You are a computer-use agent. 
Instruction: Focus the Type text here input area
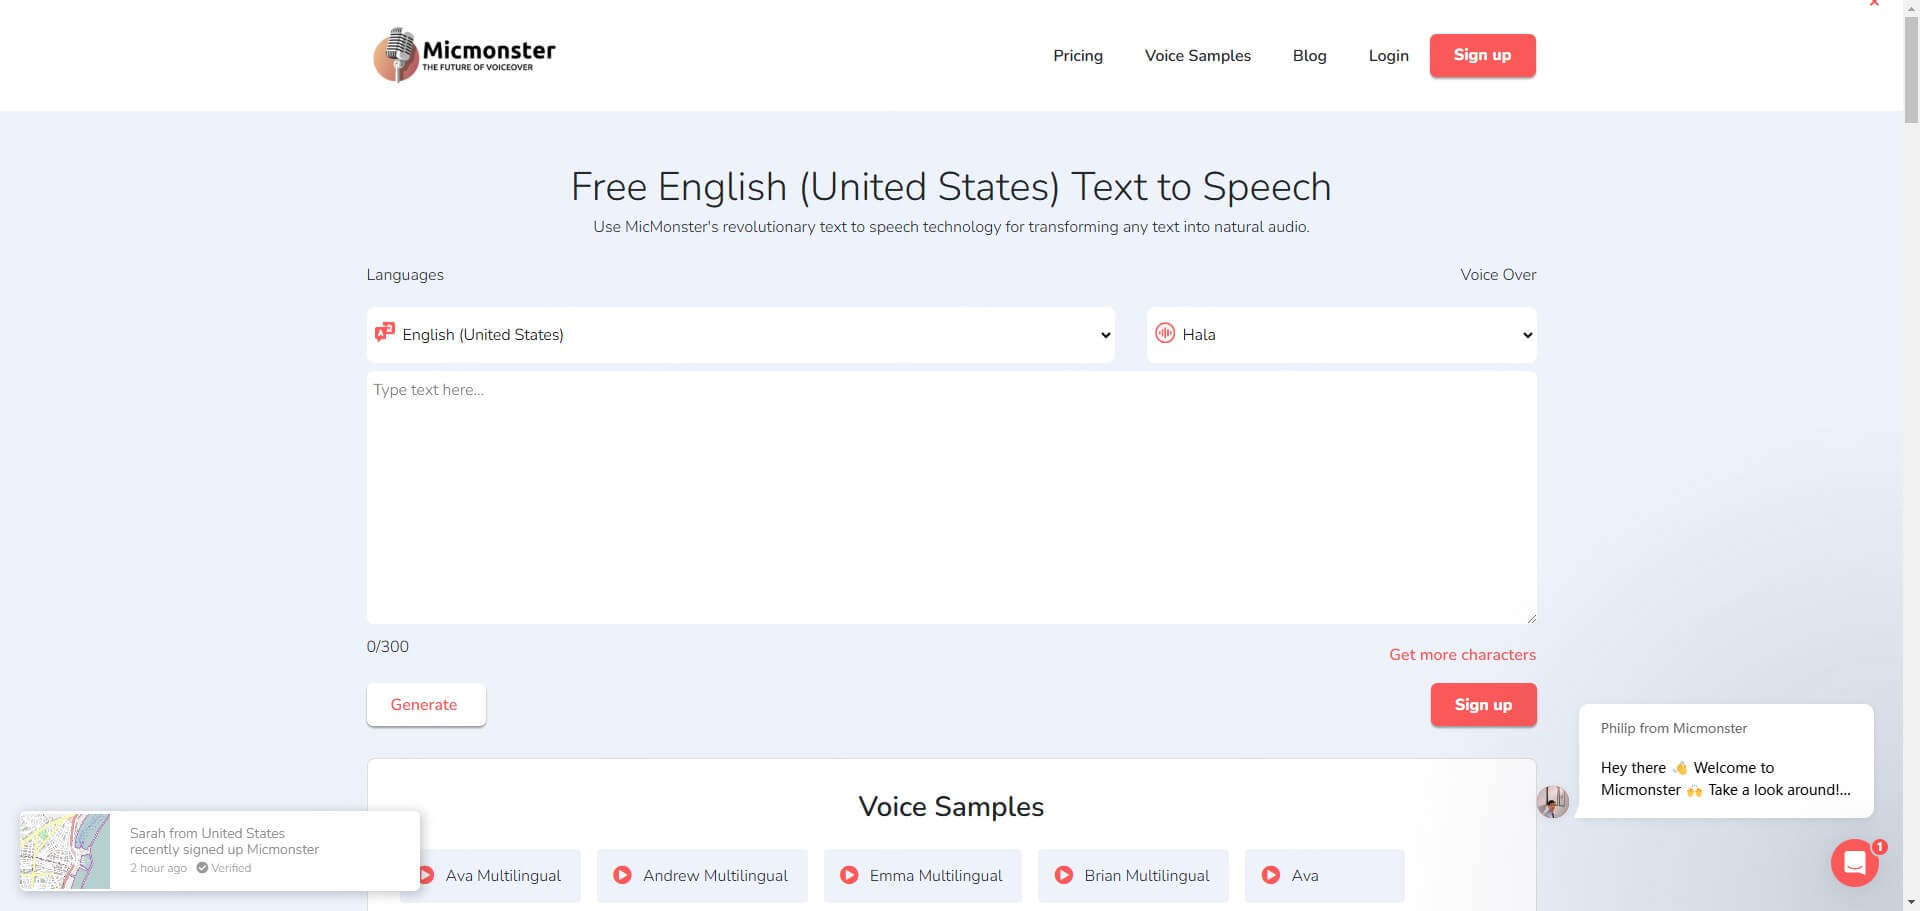pyautogui.click(x=951, y=498)
